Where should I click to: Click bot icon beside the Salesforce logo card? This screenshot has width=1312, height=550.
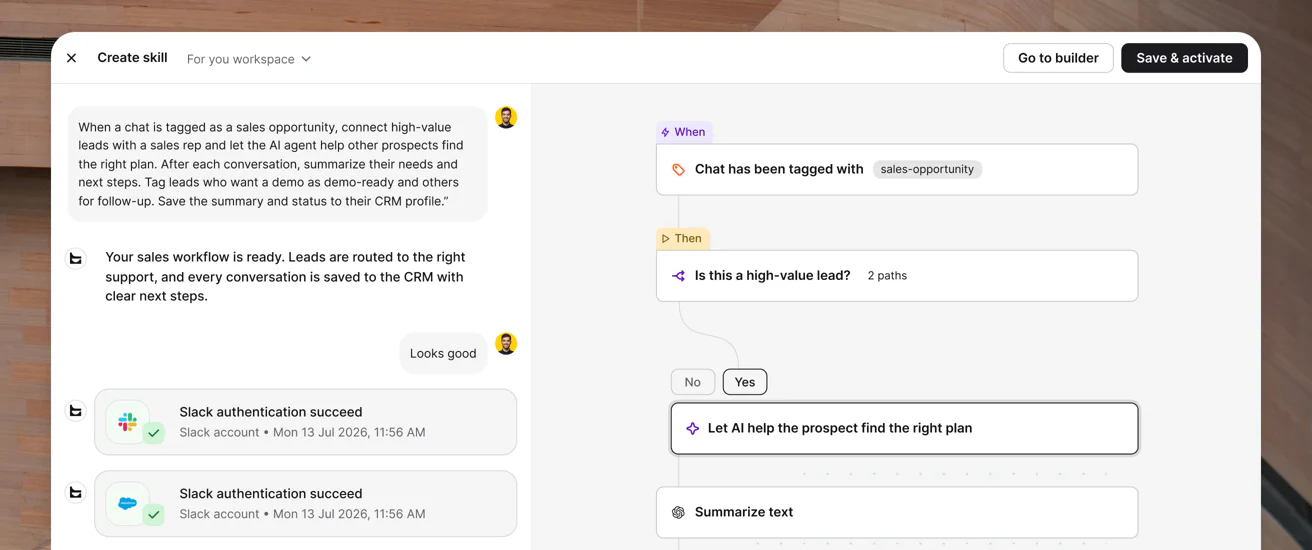(x=75, y=493)
